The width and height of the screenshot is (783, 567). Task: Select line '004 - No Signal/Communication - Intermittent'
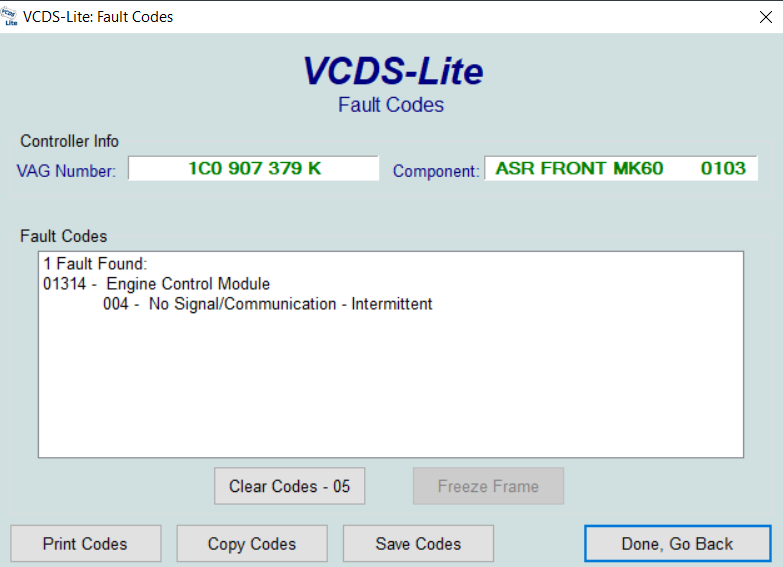pyautogui.click(x=268, y=304)
